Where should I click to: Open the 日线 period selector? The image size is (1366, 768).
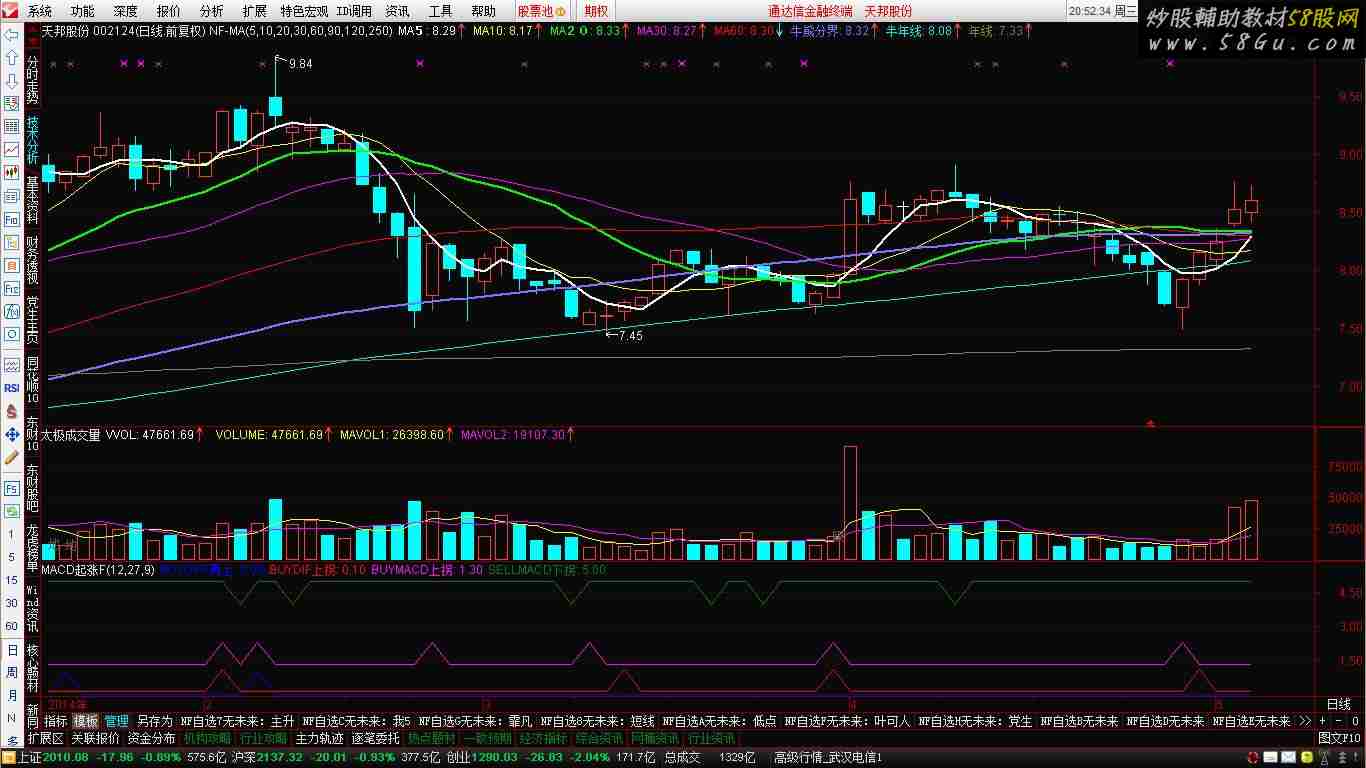pyautogui.click(x=1338, y=704)
